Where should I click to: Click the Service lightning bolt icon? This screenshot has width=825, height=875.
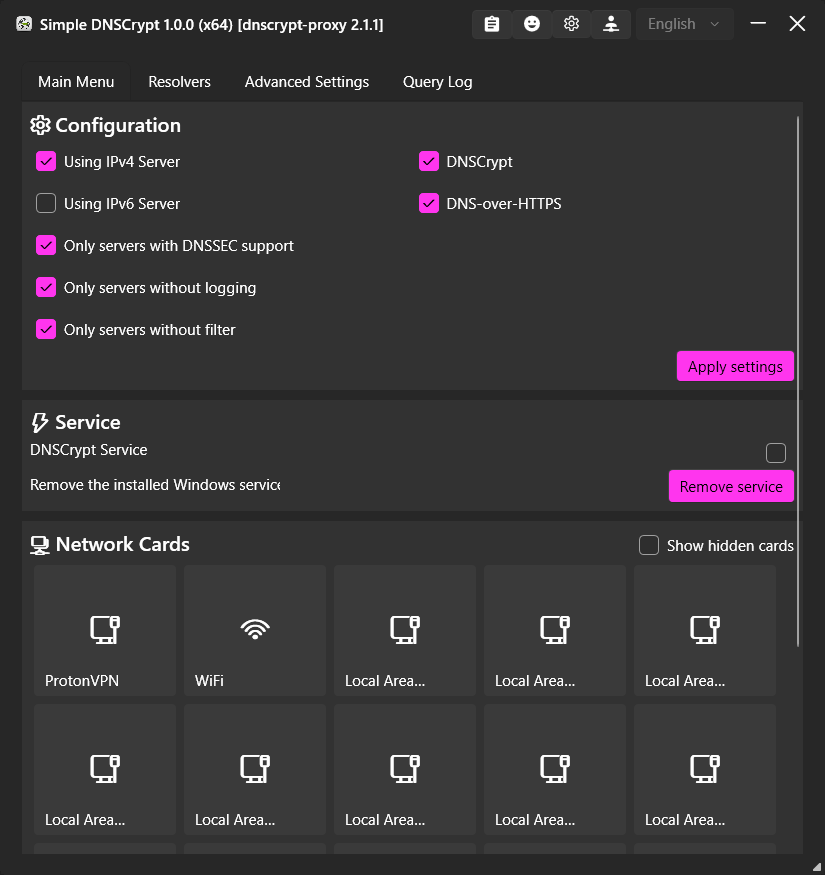pos(40,422)
